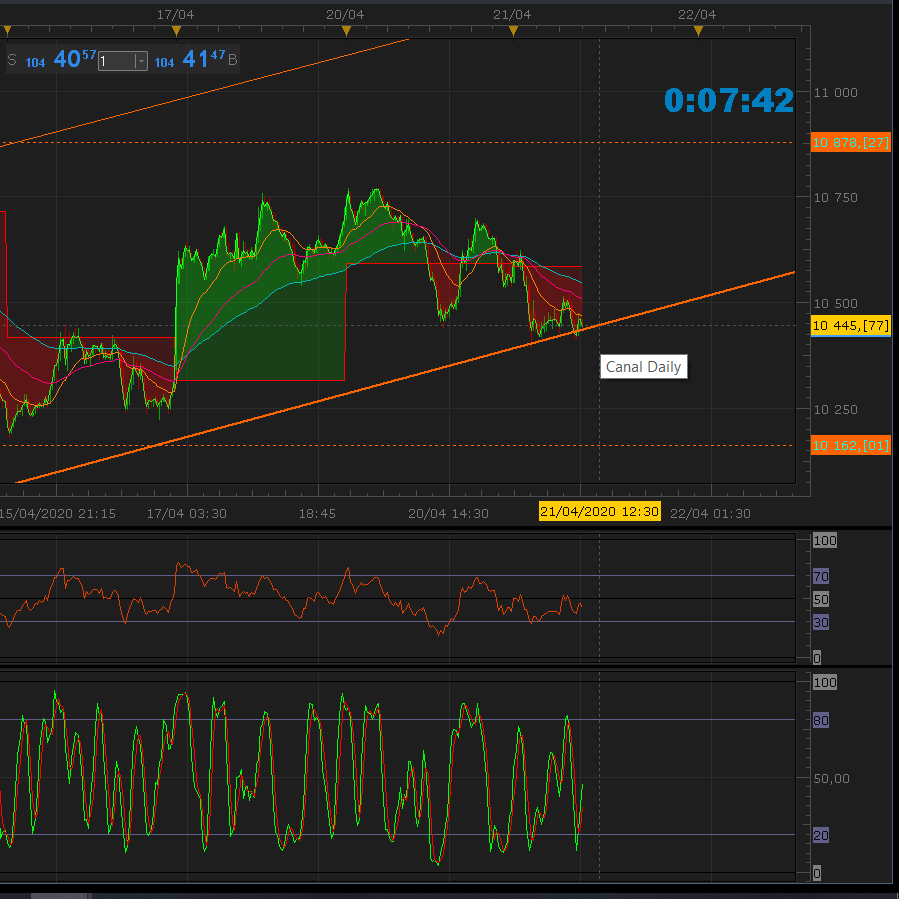Click the stochastic 50,00 axis label

pyautogui.click(x=831, y=779)
